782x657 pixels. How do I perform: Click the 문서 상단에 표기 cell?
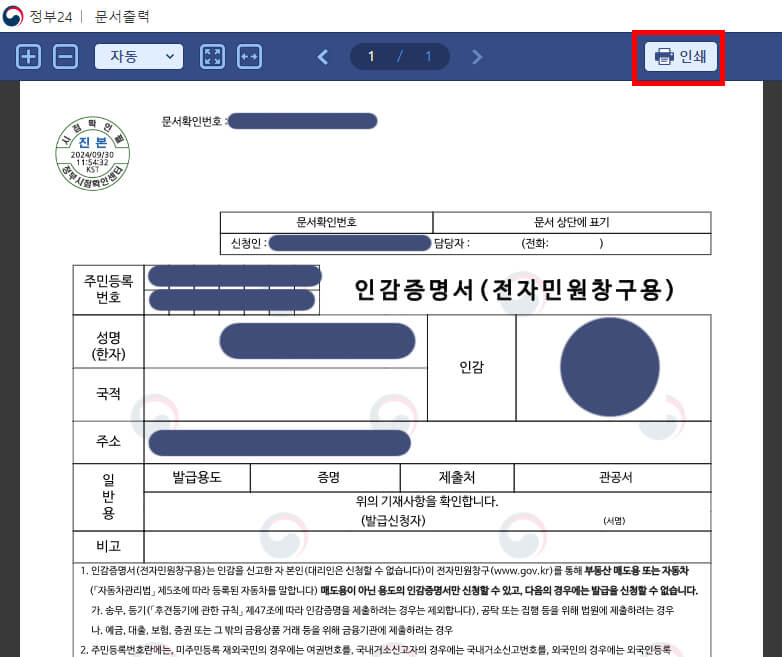point(572,222)
